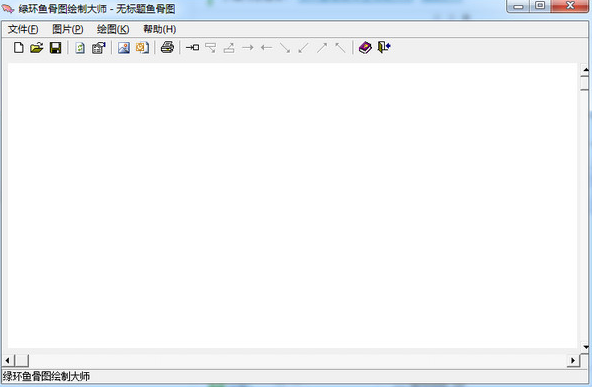Maximize the fishbone diagram window

(540, 6)
